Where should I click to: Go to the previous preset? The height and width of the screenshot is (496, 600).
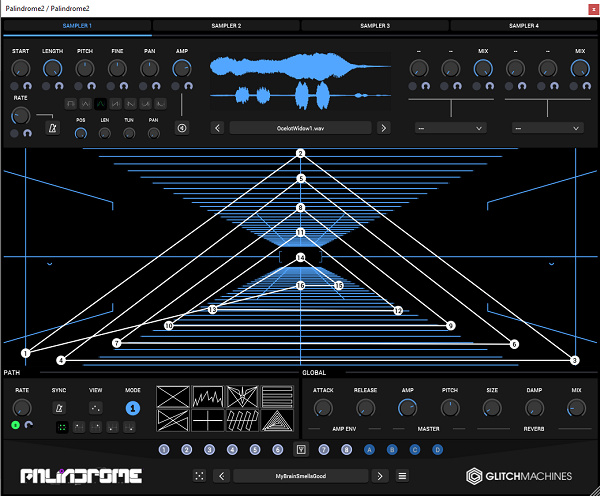(222, 476)
